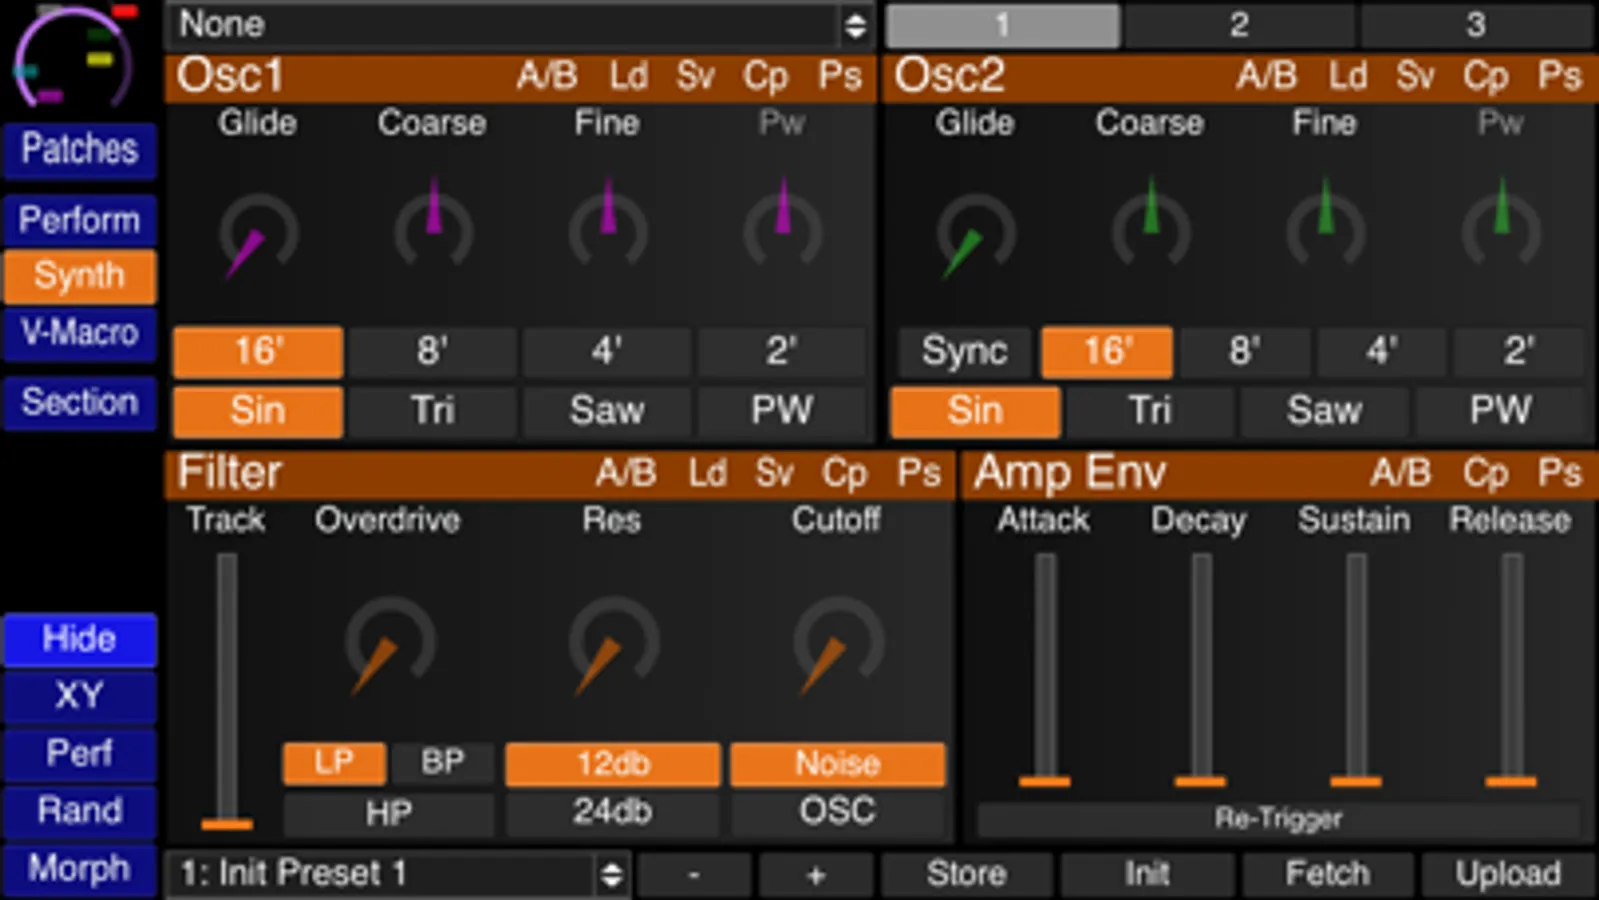Go to previous preset with minus

coord(694,874)
